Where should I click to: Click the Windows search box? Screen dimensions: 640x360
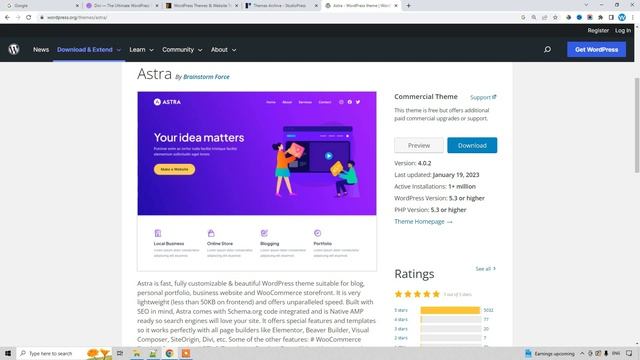[64, 353]
